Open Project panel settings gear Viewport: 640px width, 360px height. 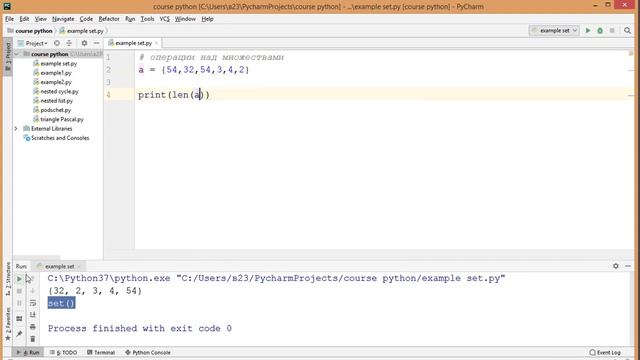coord(84,43)
